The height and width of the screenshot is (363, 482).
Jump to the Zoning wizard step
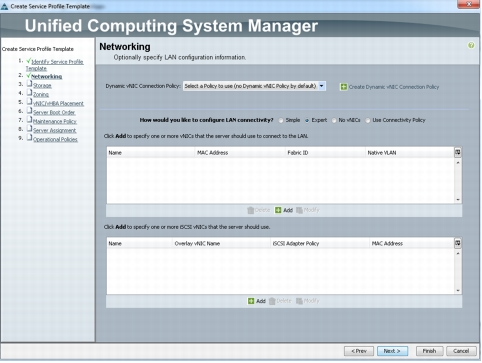pos(41,95)
